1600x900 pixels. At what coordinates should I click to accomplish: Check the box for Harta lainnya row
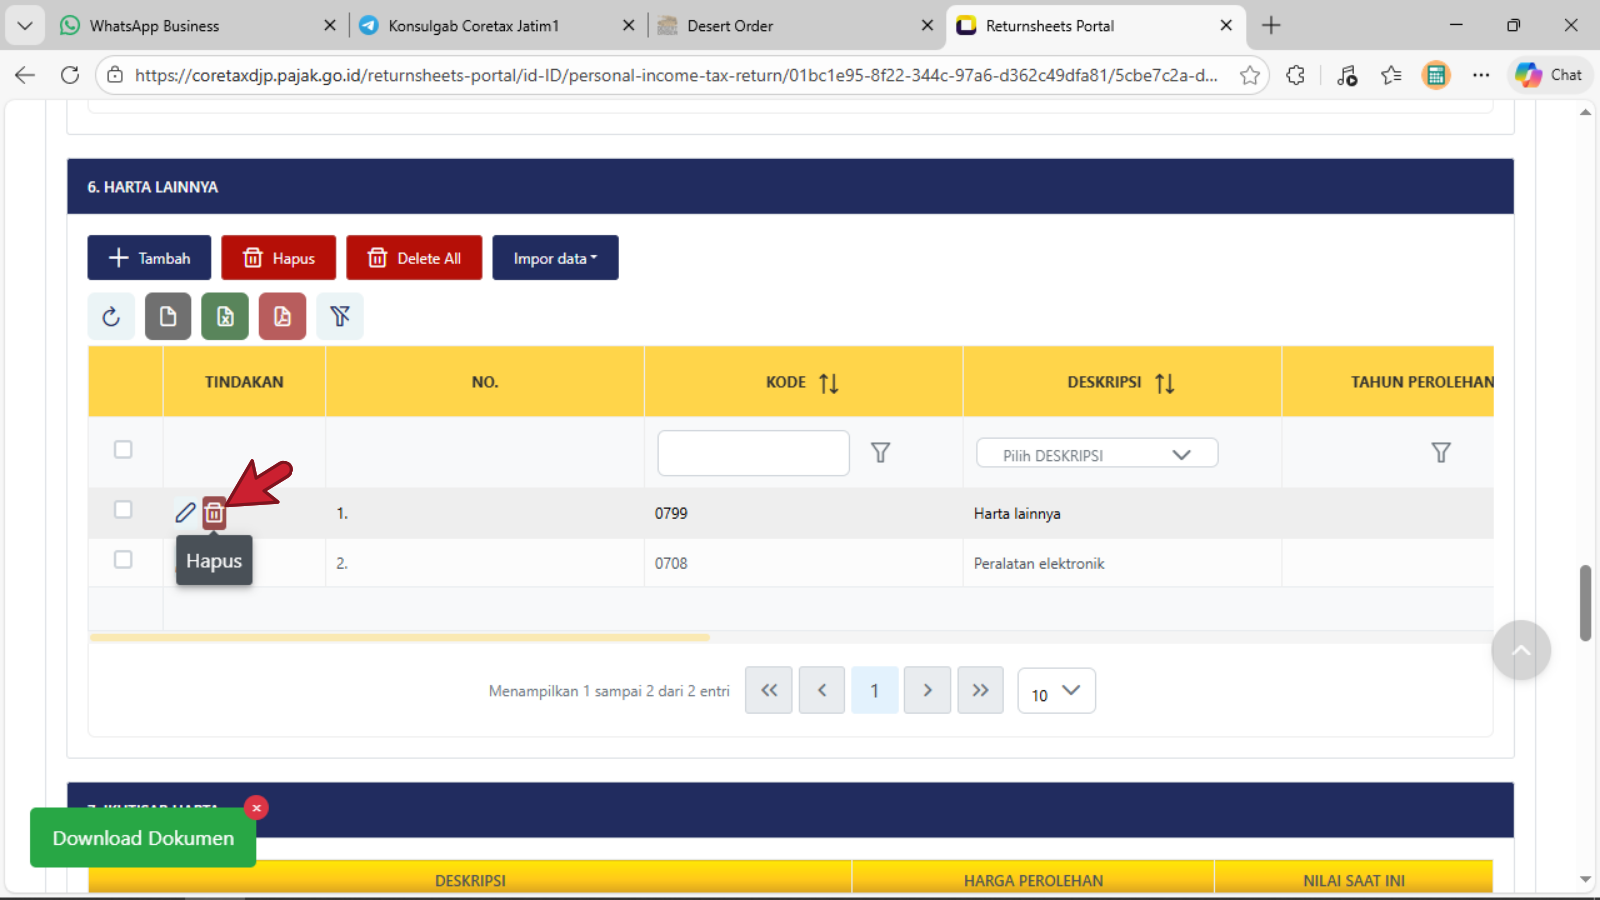pos(123,510)
